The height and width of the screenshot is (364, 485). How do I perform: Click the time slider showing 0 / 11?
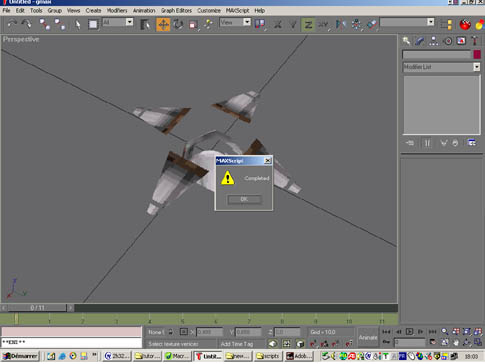point(37,308)
